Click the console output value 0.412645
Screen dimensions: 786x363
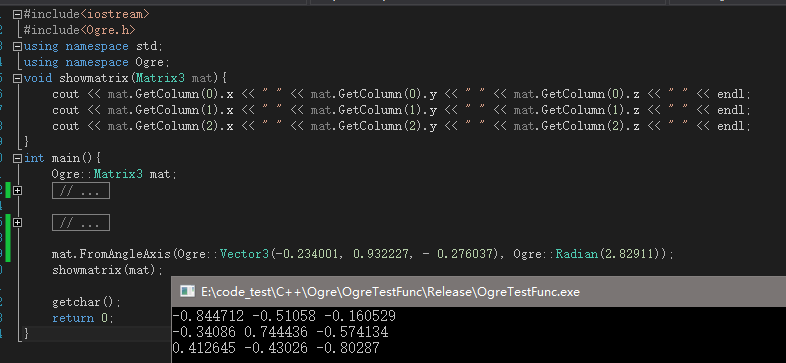208,348
